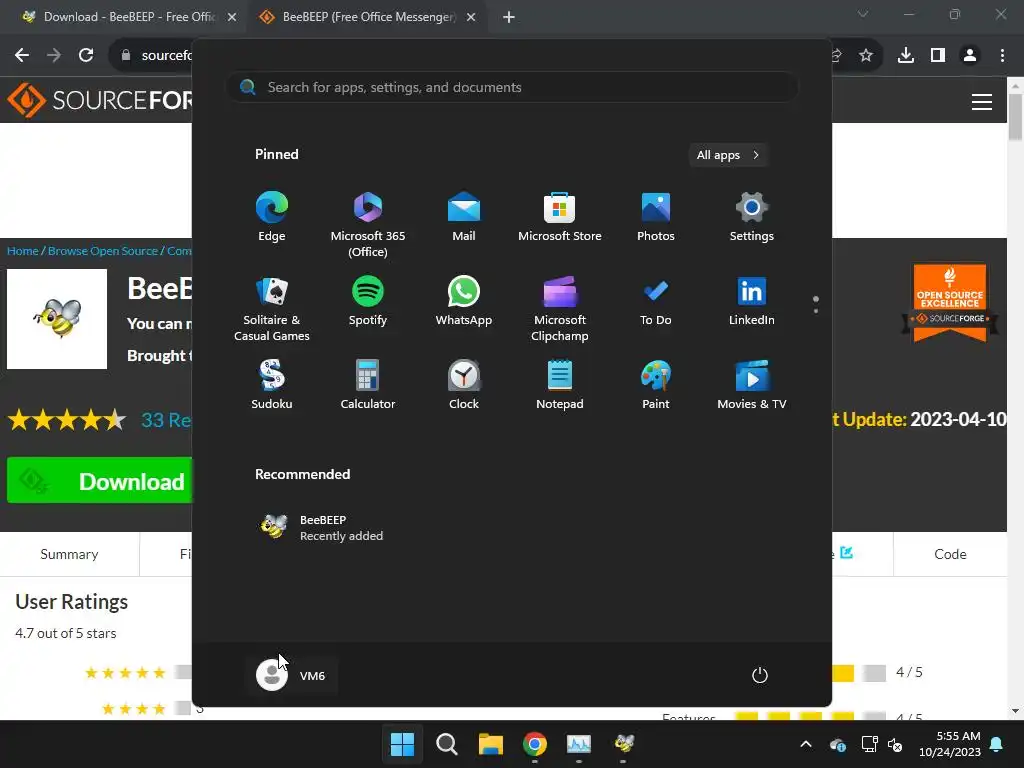1024x768 pixels.
Task: Open SourceForge hamburger menu
Action: (x=982, y=101)
